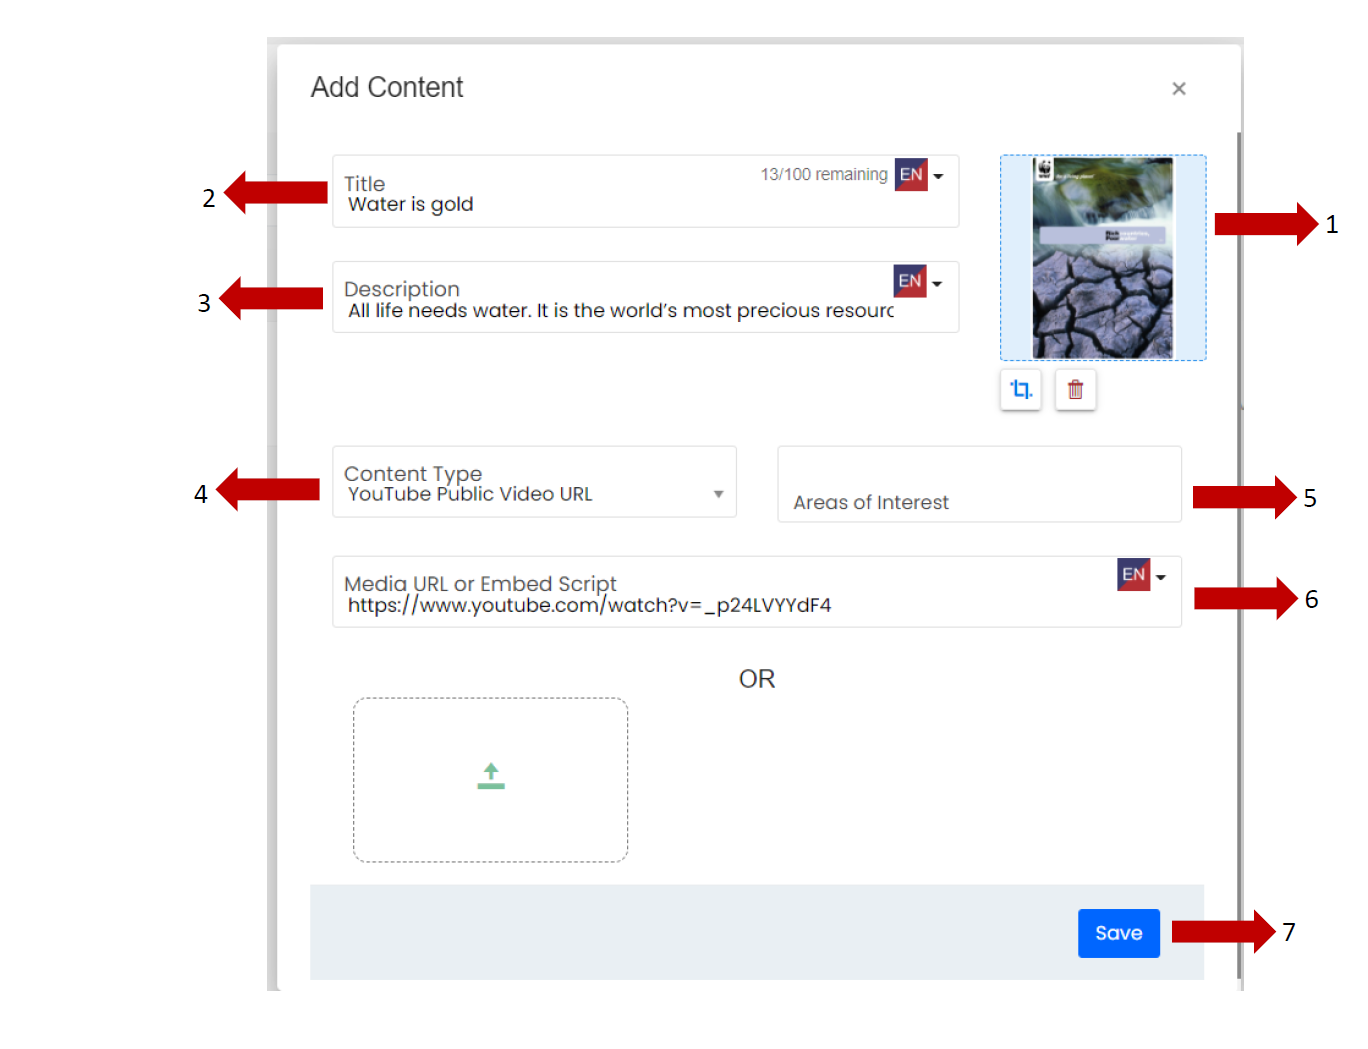Open the Content Type dropdown
The height and width of the screenshot is (1049, 1368).
(x=534, y=483)
